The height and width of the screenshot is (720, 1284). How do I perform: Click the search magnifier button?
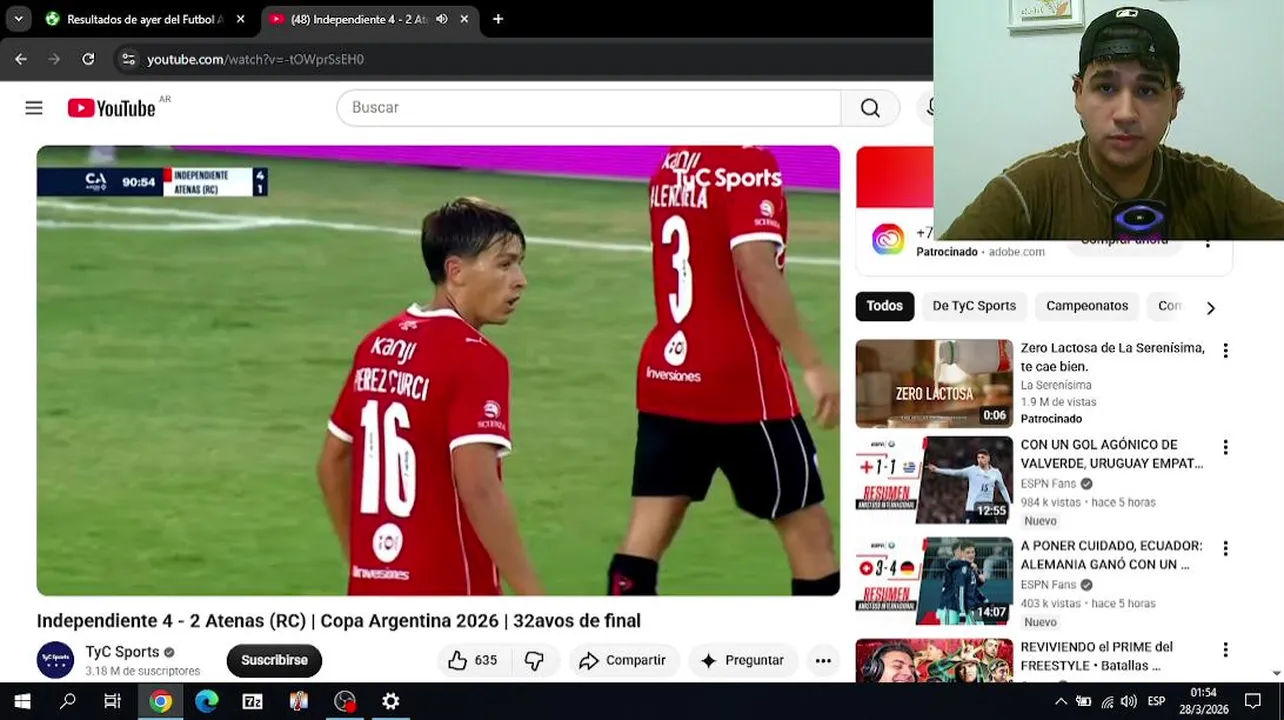870,108
